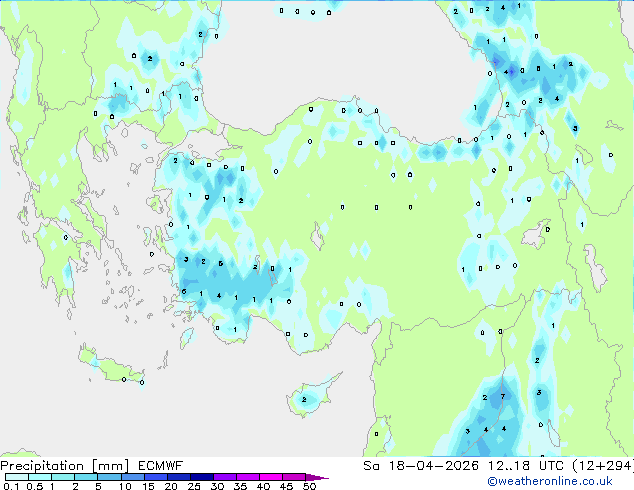The width and height of the screenshot is (634, 490).
Task: Click the '0.1' legend label
Action: pos(11,486)
